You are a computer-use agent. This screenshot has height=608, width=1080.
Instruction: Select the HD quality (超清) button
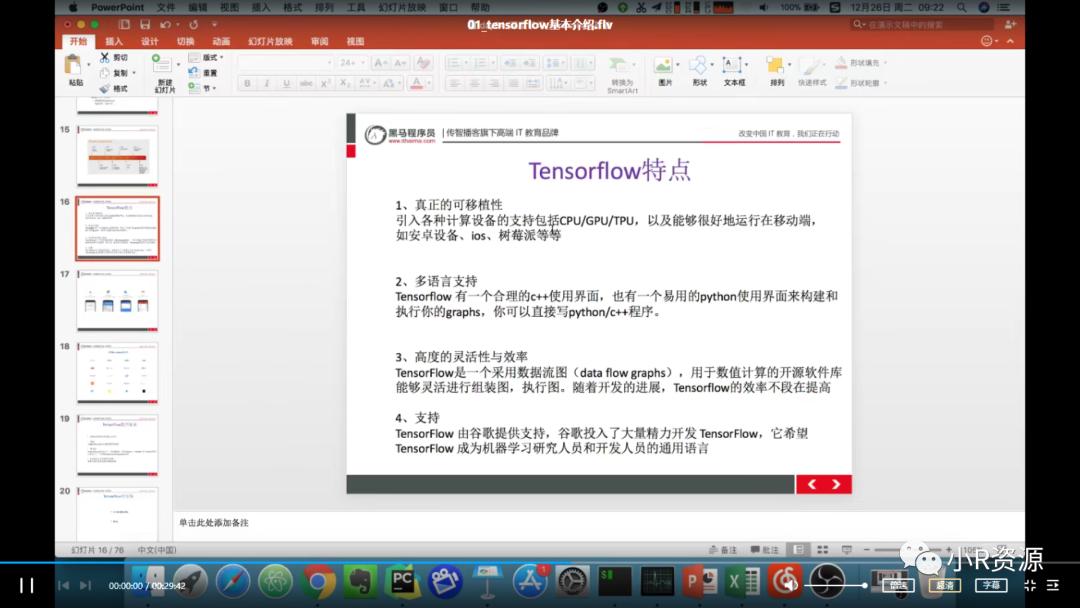coord(945,585)
